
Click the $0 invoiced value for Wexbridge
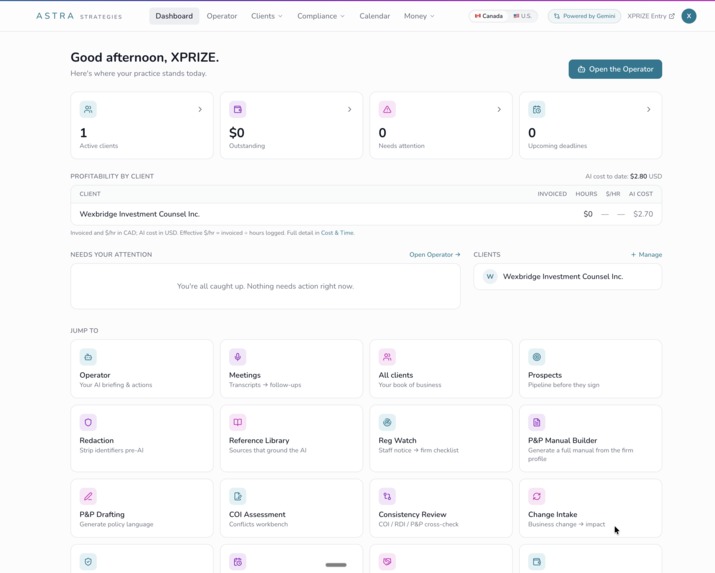[x=588, y=214]
